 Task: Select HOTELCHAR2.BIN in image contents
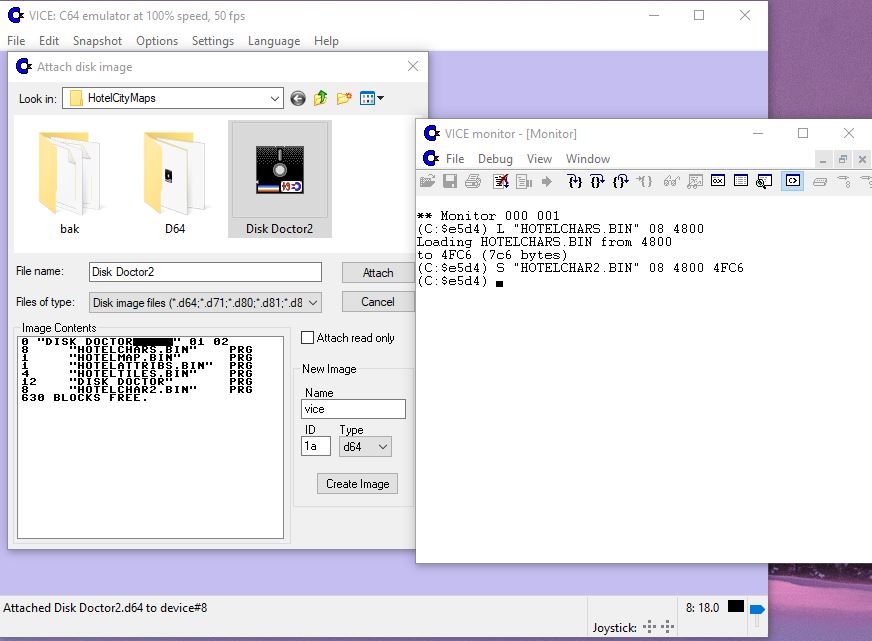point(137,390)
